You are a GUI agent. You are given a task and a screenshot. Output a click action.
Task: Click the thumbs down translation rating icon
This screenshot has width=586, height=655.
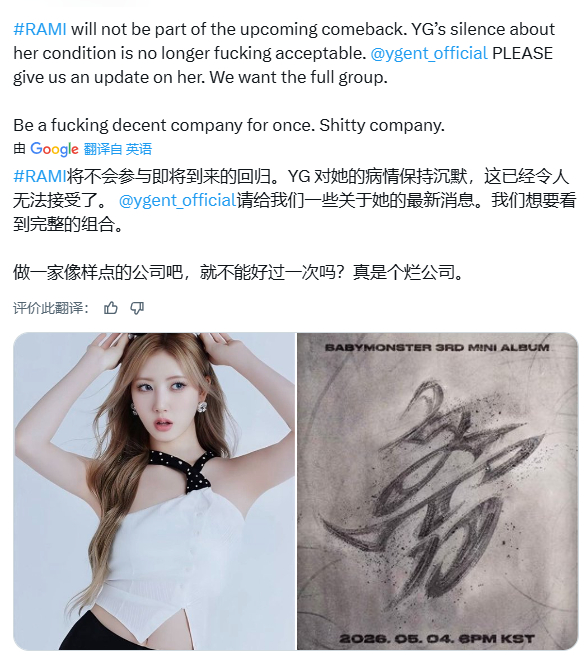(137, 308)
